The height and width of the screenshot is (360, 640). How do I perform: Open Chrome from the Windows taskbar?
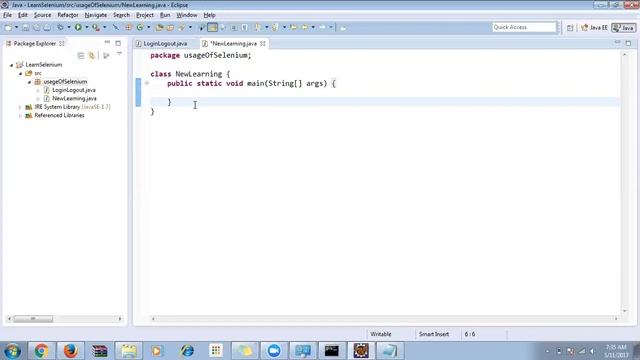click(x=41, y=351)
